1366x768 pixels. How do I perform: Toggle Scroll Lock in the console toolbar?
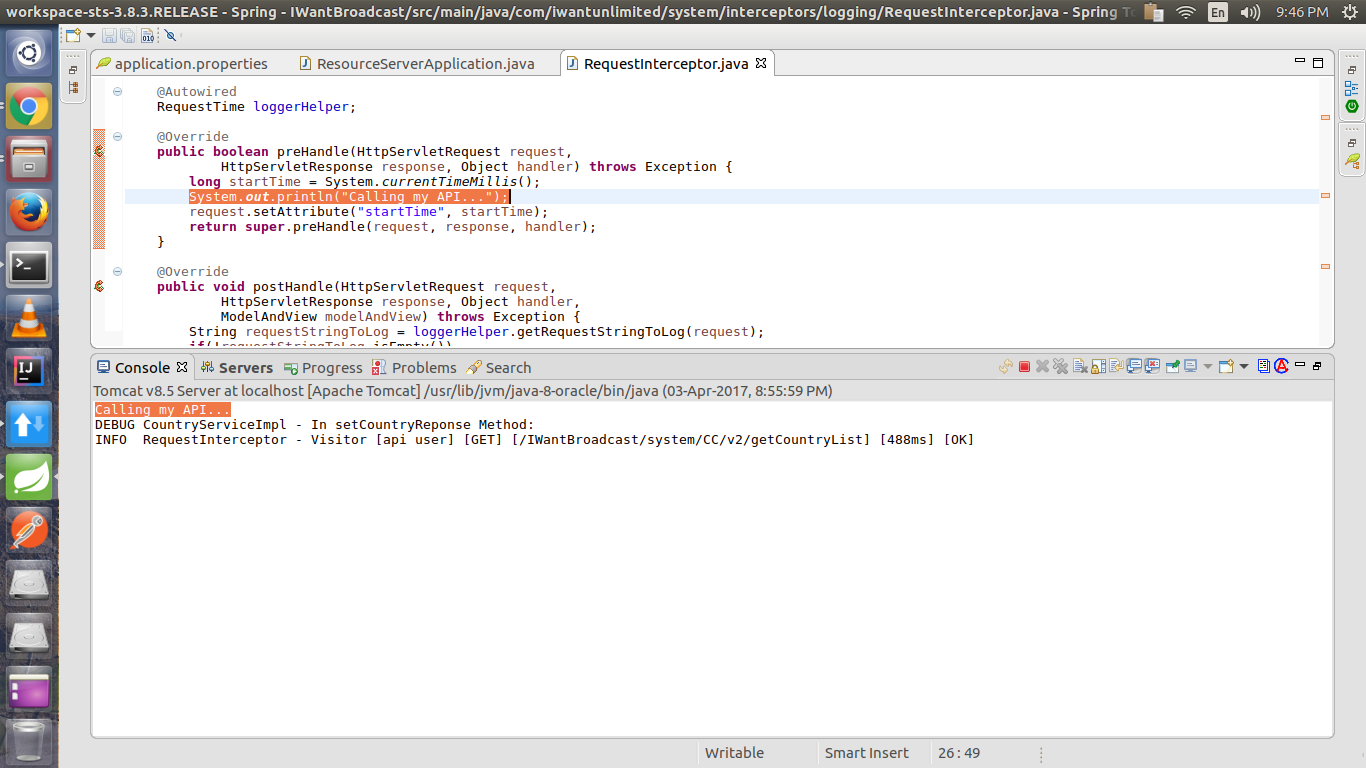click(x=1098, y=367)
